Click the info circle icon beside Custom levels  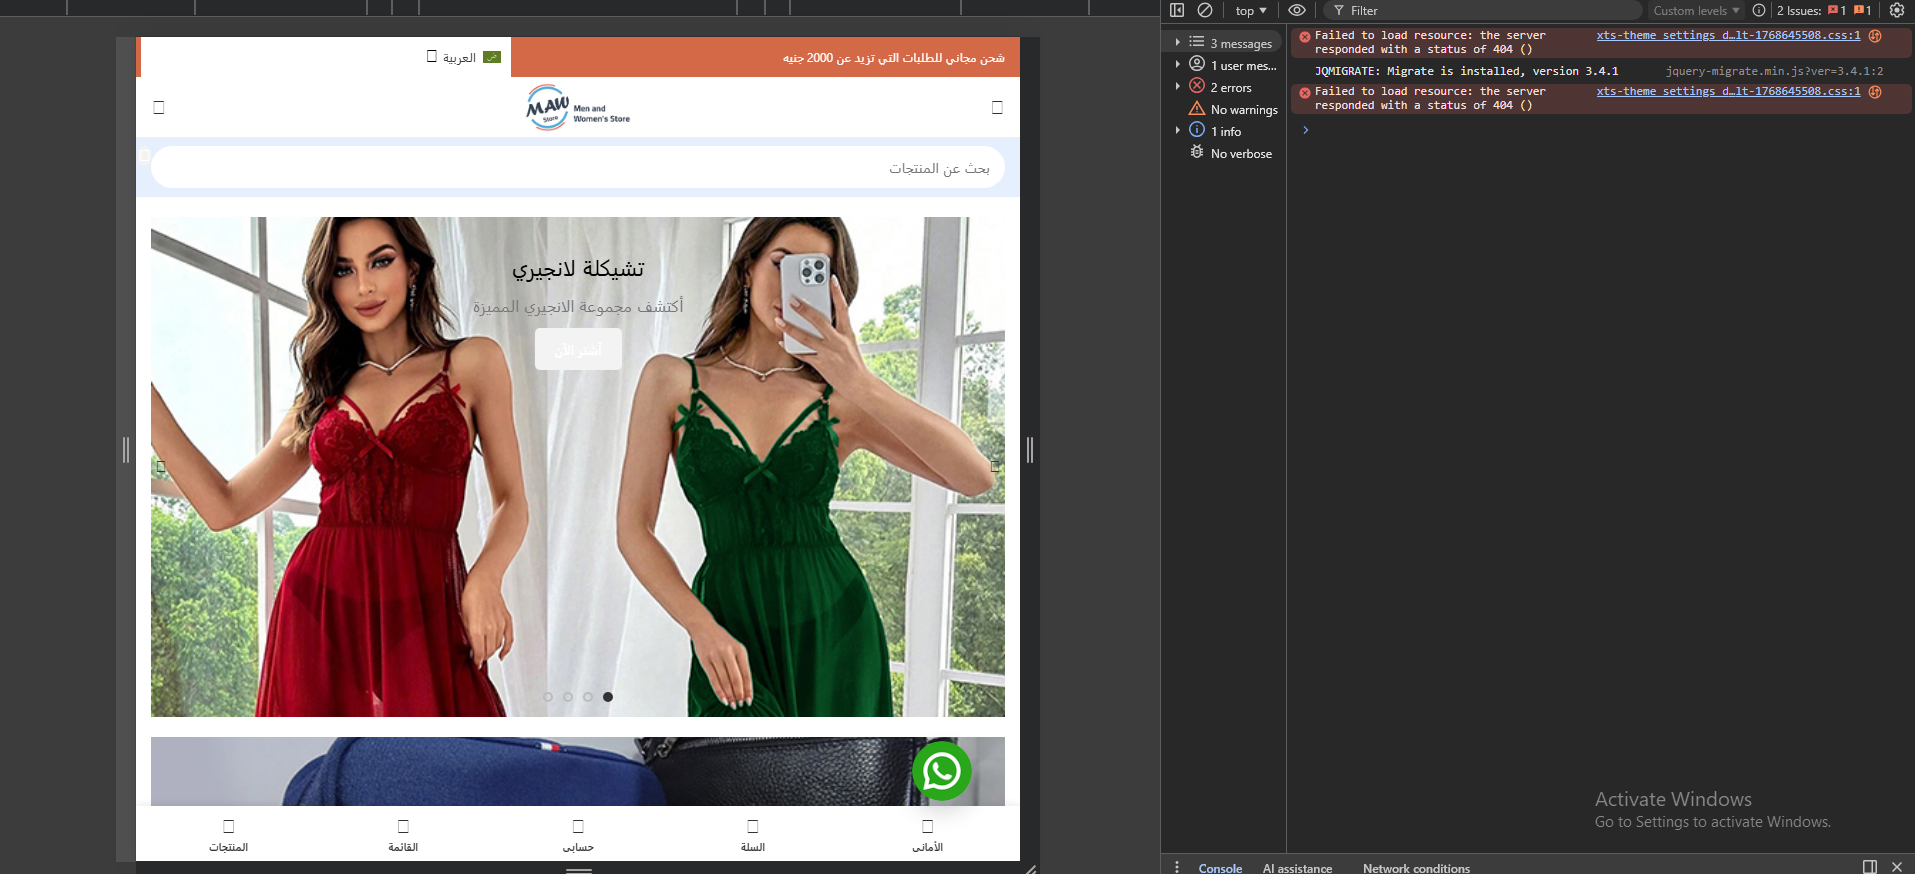(x=1759, y=10)
